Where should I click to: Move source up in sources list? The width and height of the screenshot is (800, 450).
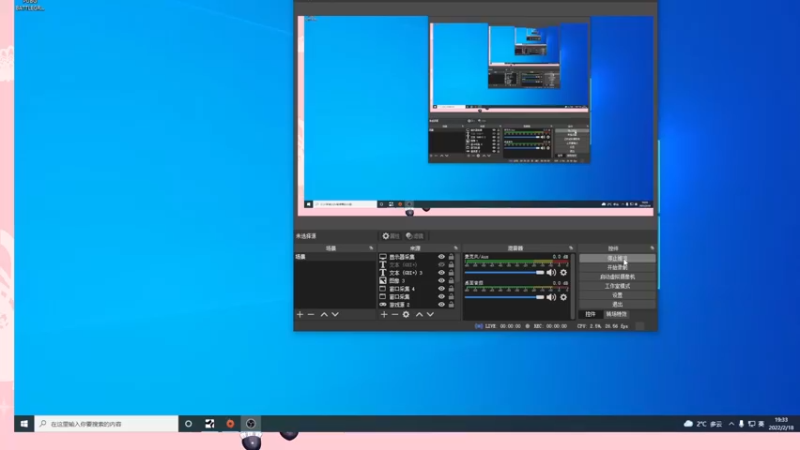click(x=419, y=315)
